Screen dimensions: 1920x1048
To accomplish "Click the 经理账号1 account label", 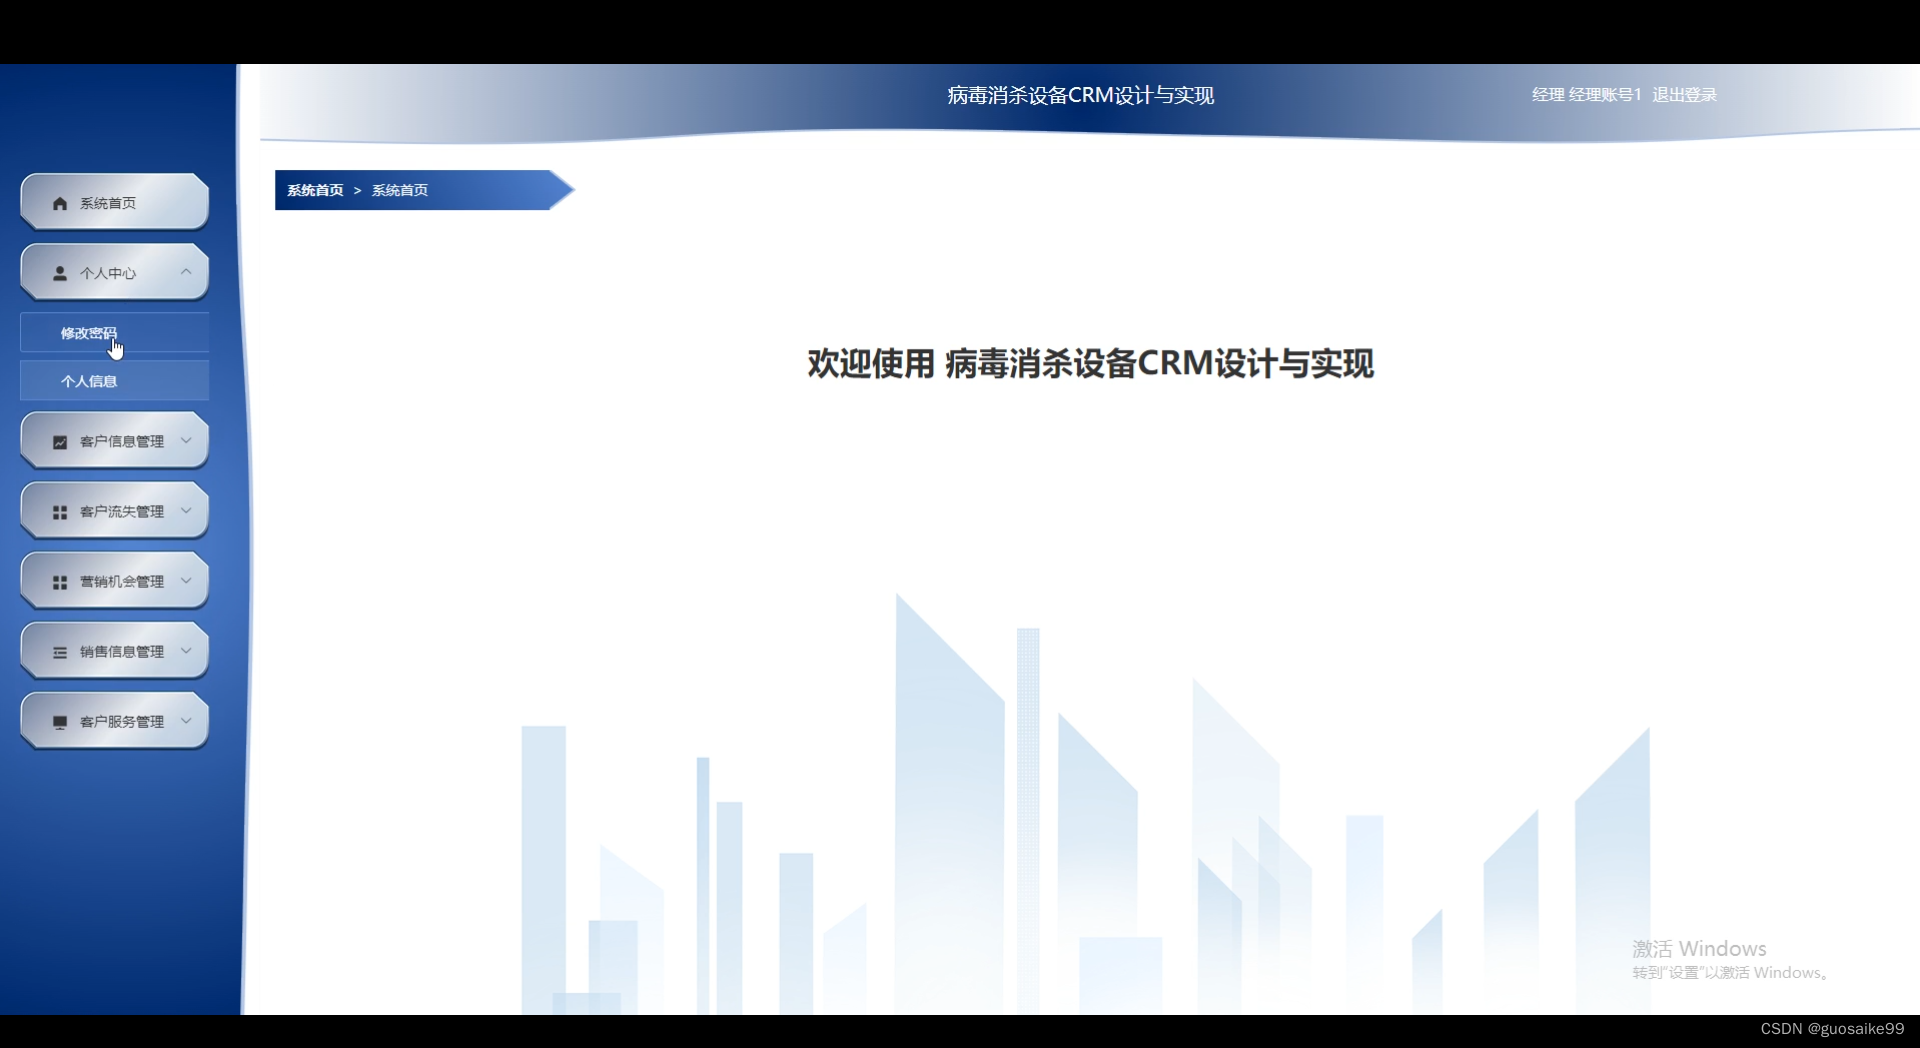I will coord(1603,95).
